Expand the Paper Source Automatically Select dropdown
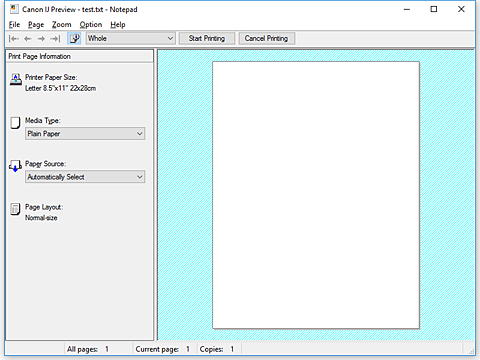The image size is (480, 360). [x=85, y=177]
